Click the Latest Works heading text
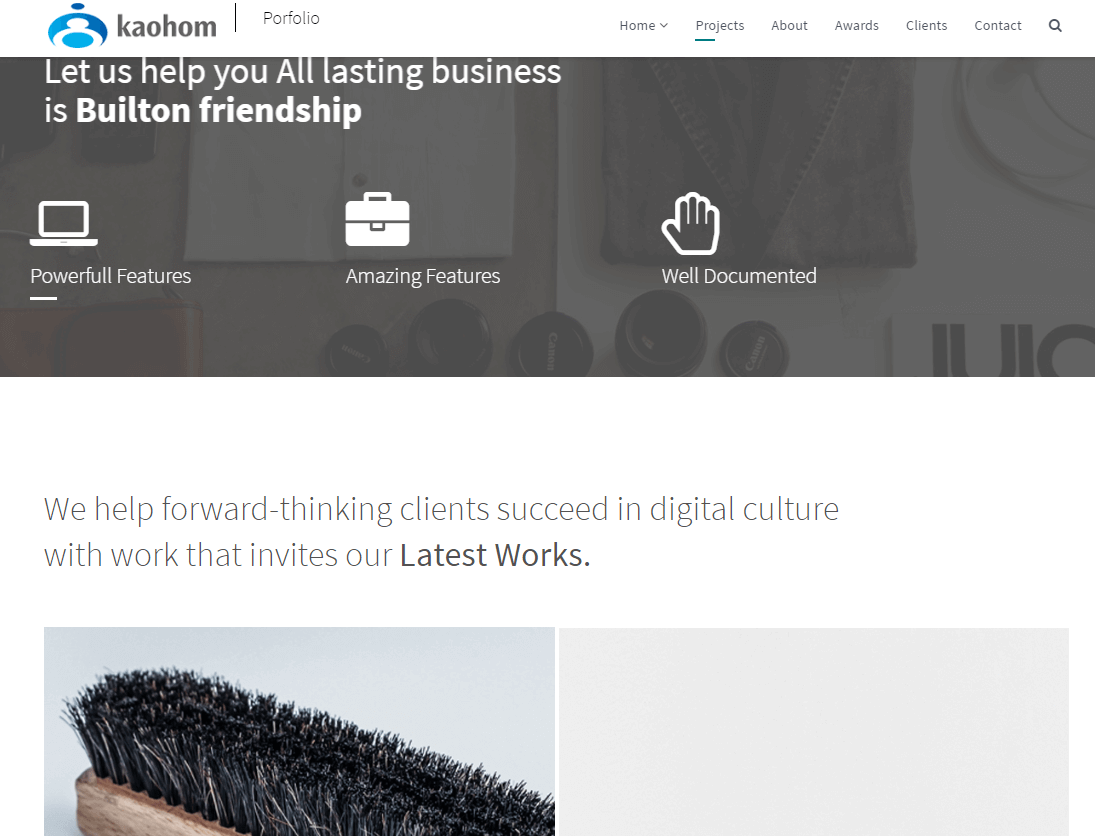 494,555
